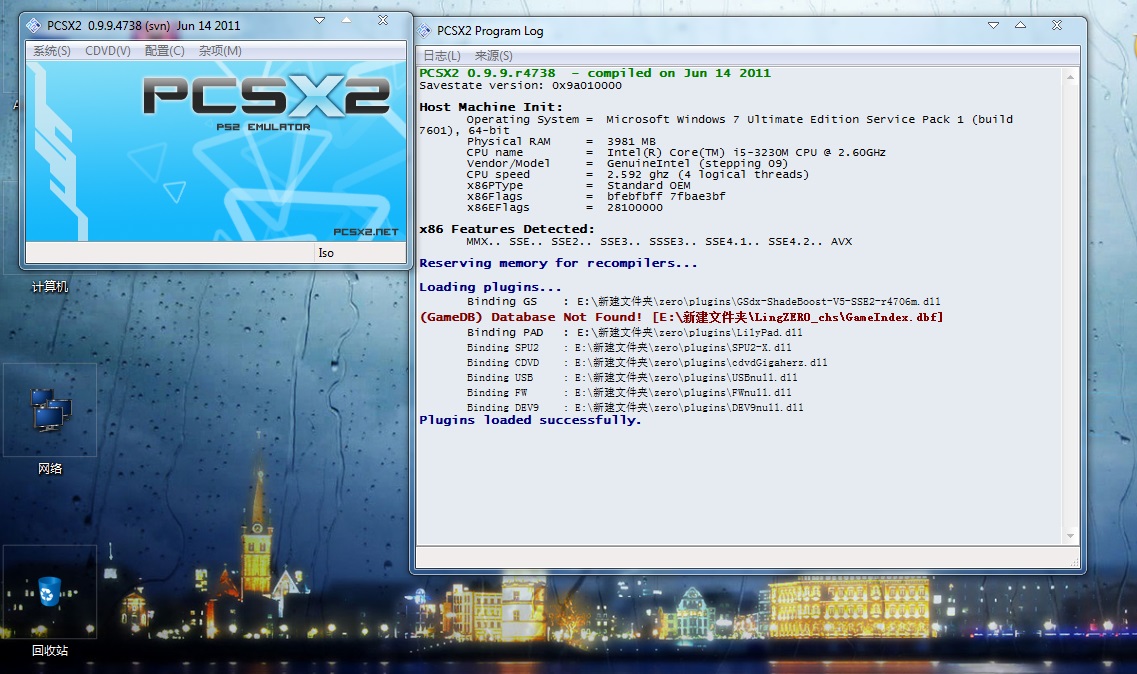Click the 'Loading plugins...' log line
The height and width of the screenshot is (674, 1137).
coord(490,287)
